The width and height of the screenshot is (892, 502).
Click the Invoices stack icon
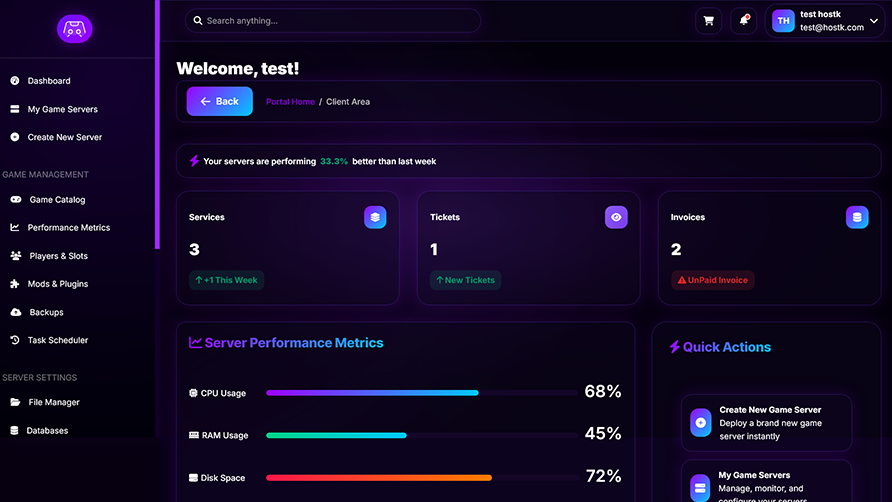[x=857, y=217]
